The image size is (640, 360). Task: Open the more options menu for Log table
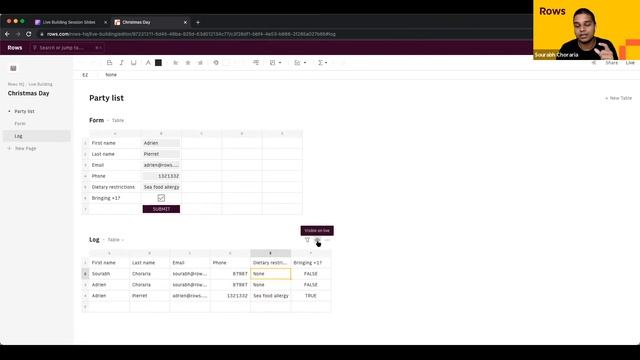click(x=327, y=240)
